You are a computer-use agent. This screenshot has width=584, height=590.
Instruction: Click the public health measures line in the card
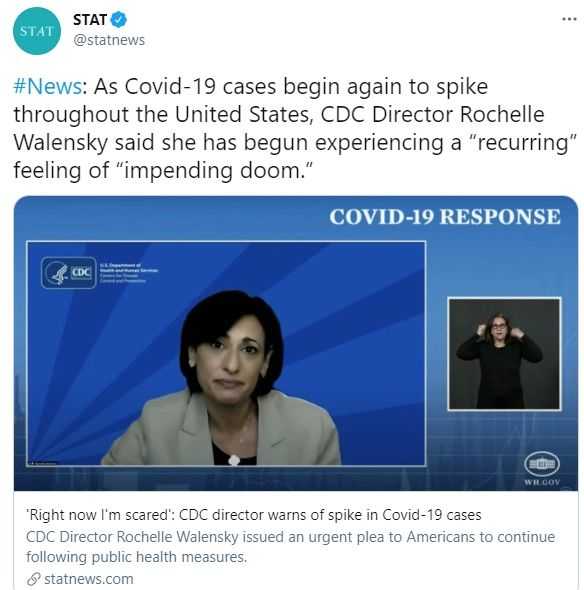tap(136, 557)
